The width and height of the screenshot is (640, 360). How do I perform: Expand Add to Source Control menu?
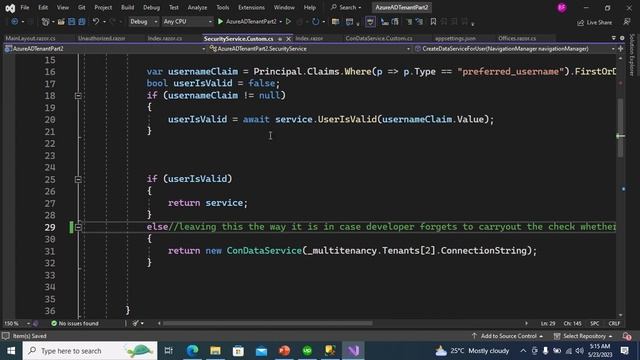(x=508, y=336)
